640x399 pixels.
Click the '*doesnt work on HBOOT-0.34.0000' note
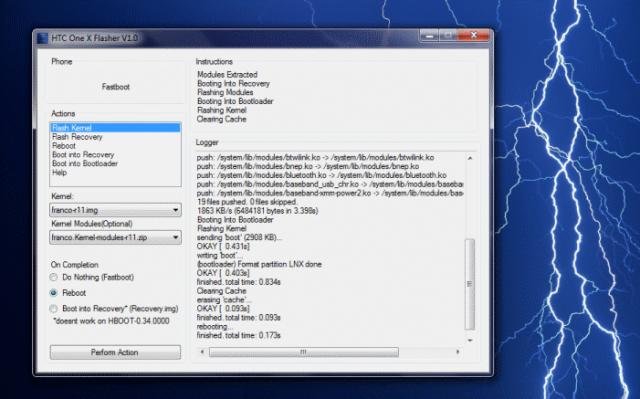111,321
